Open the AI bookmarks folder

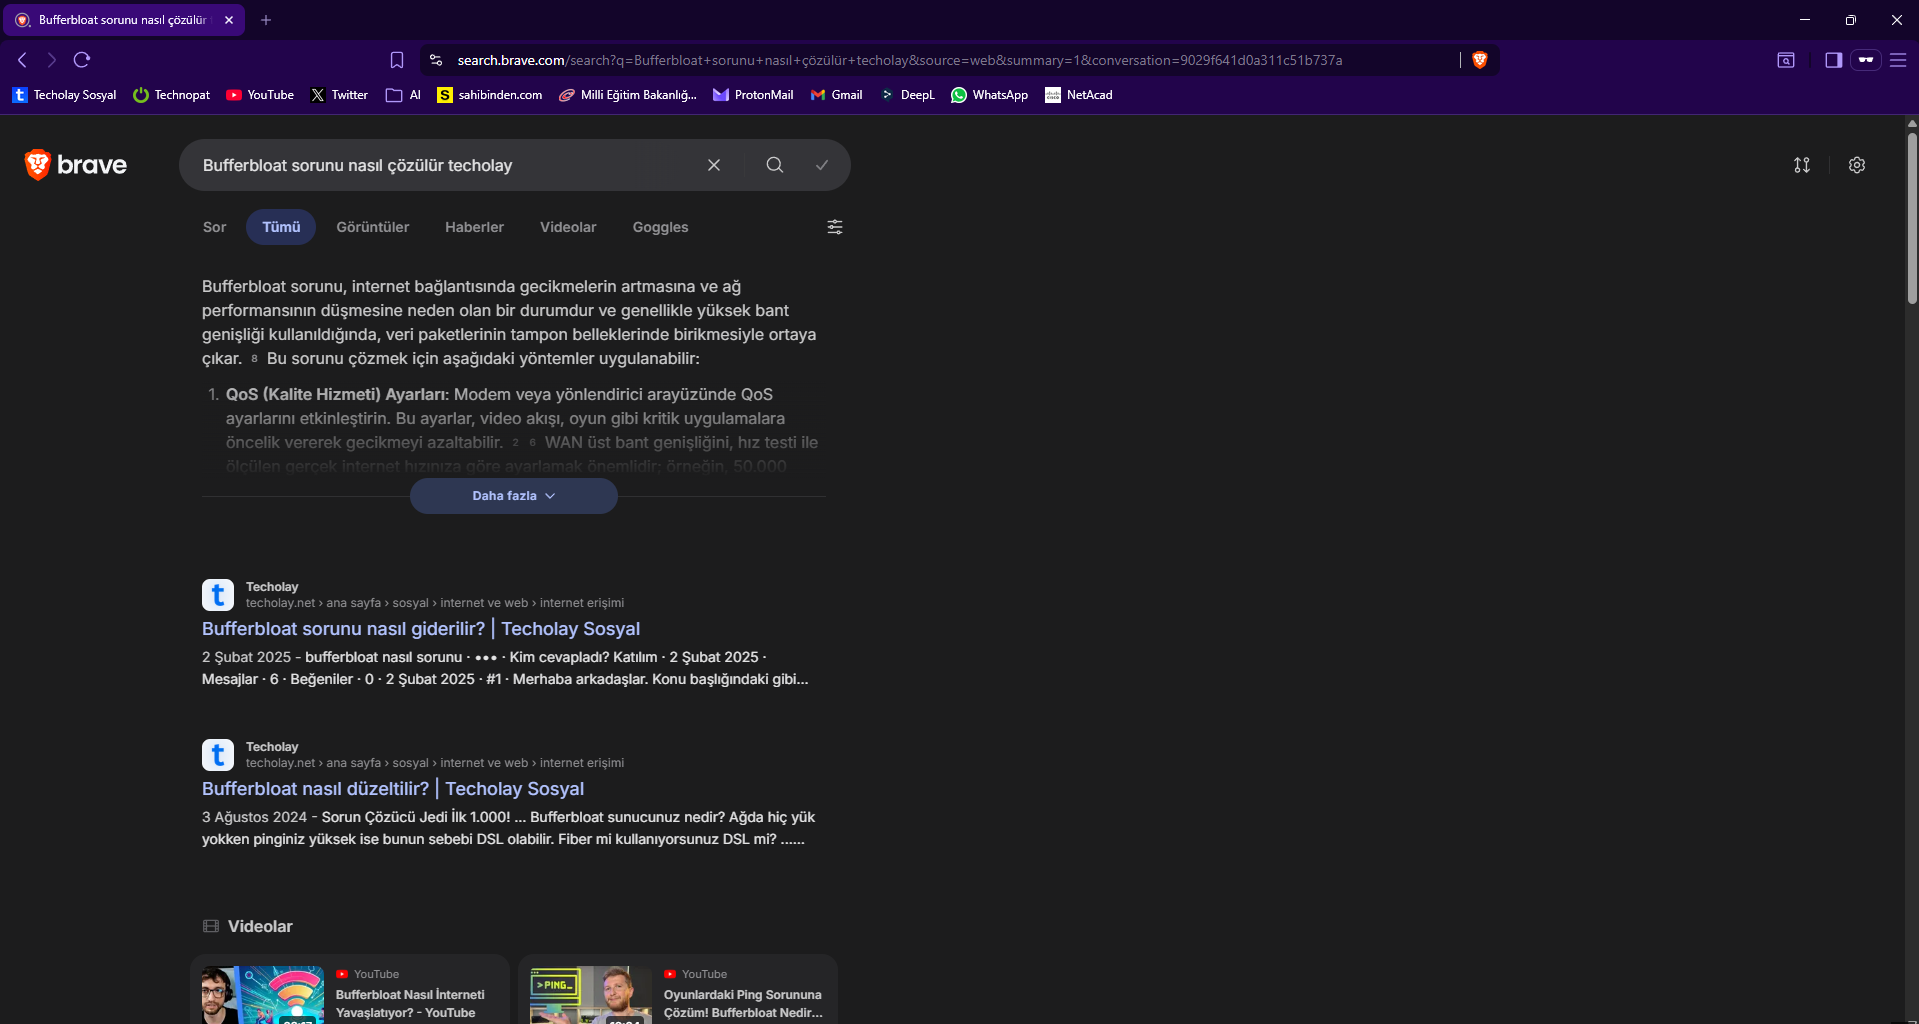pos(404,95)
